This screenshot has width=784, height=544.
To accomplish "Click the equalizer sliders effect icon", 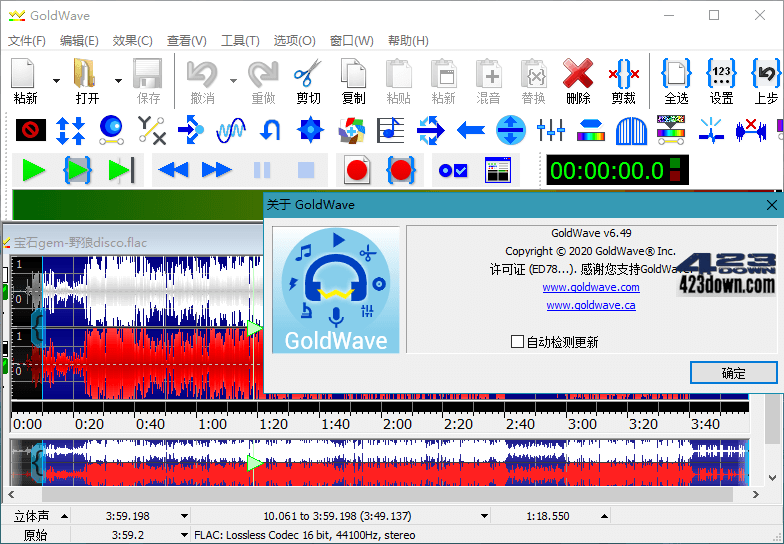I will click(550, 130).
